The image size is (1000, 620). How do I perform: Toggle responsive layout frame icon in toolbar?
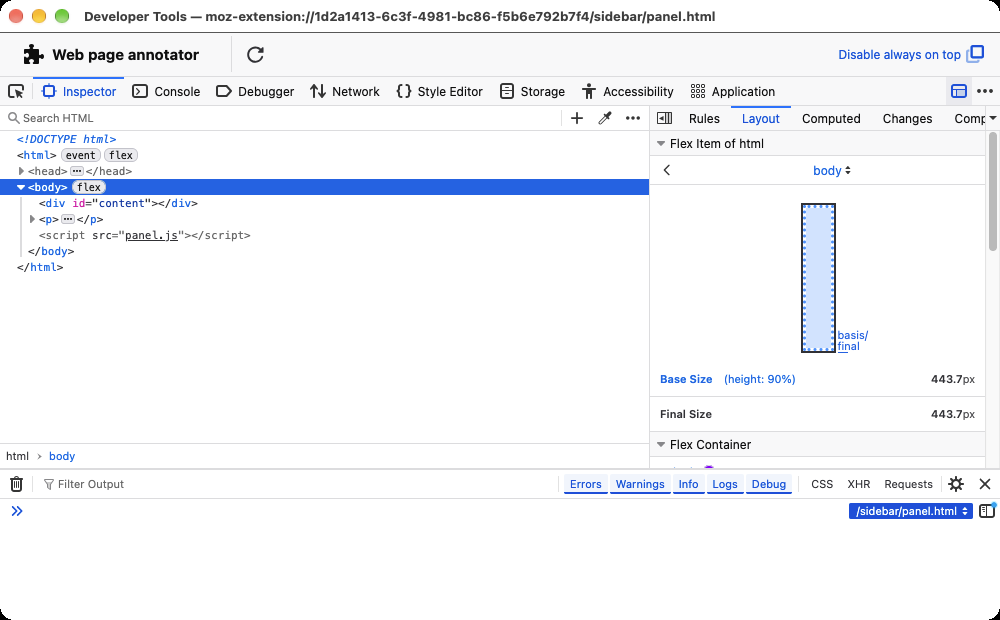[959, 91]
